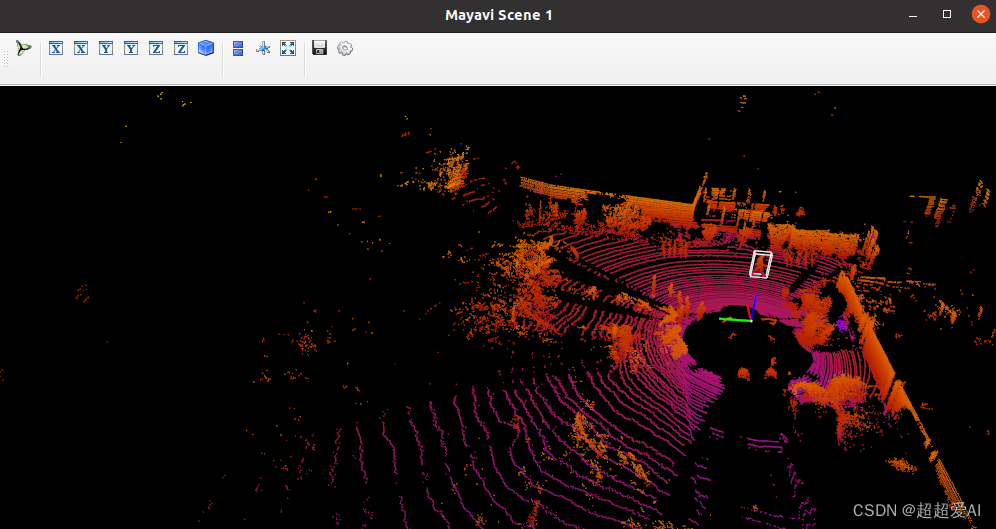Open scene configuration gear icon

345,48
